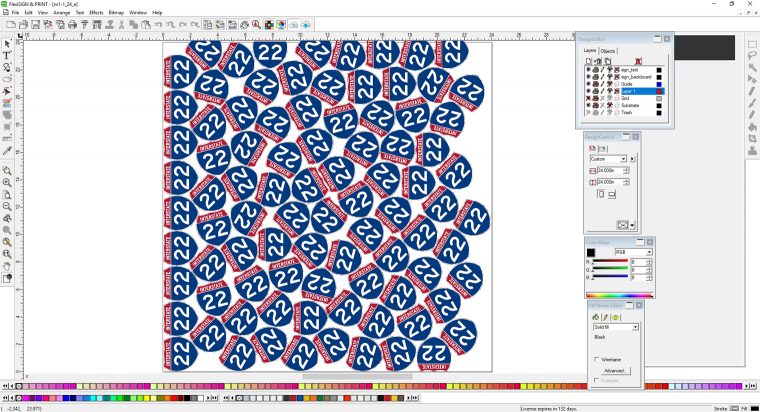Click the cloud upload toolbar icon
The height and width of the screenshot is (412, 760).
306,25
